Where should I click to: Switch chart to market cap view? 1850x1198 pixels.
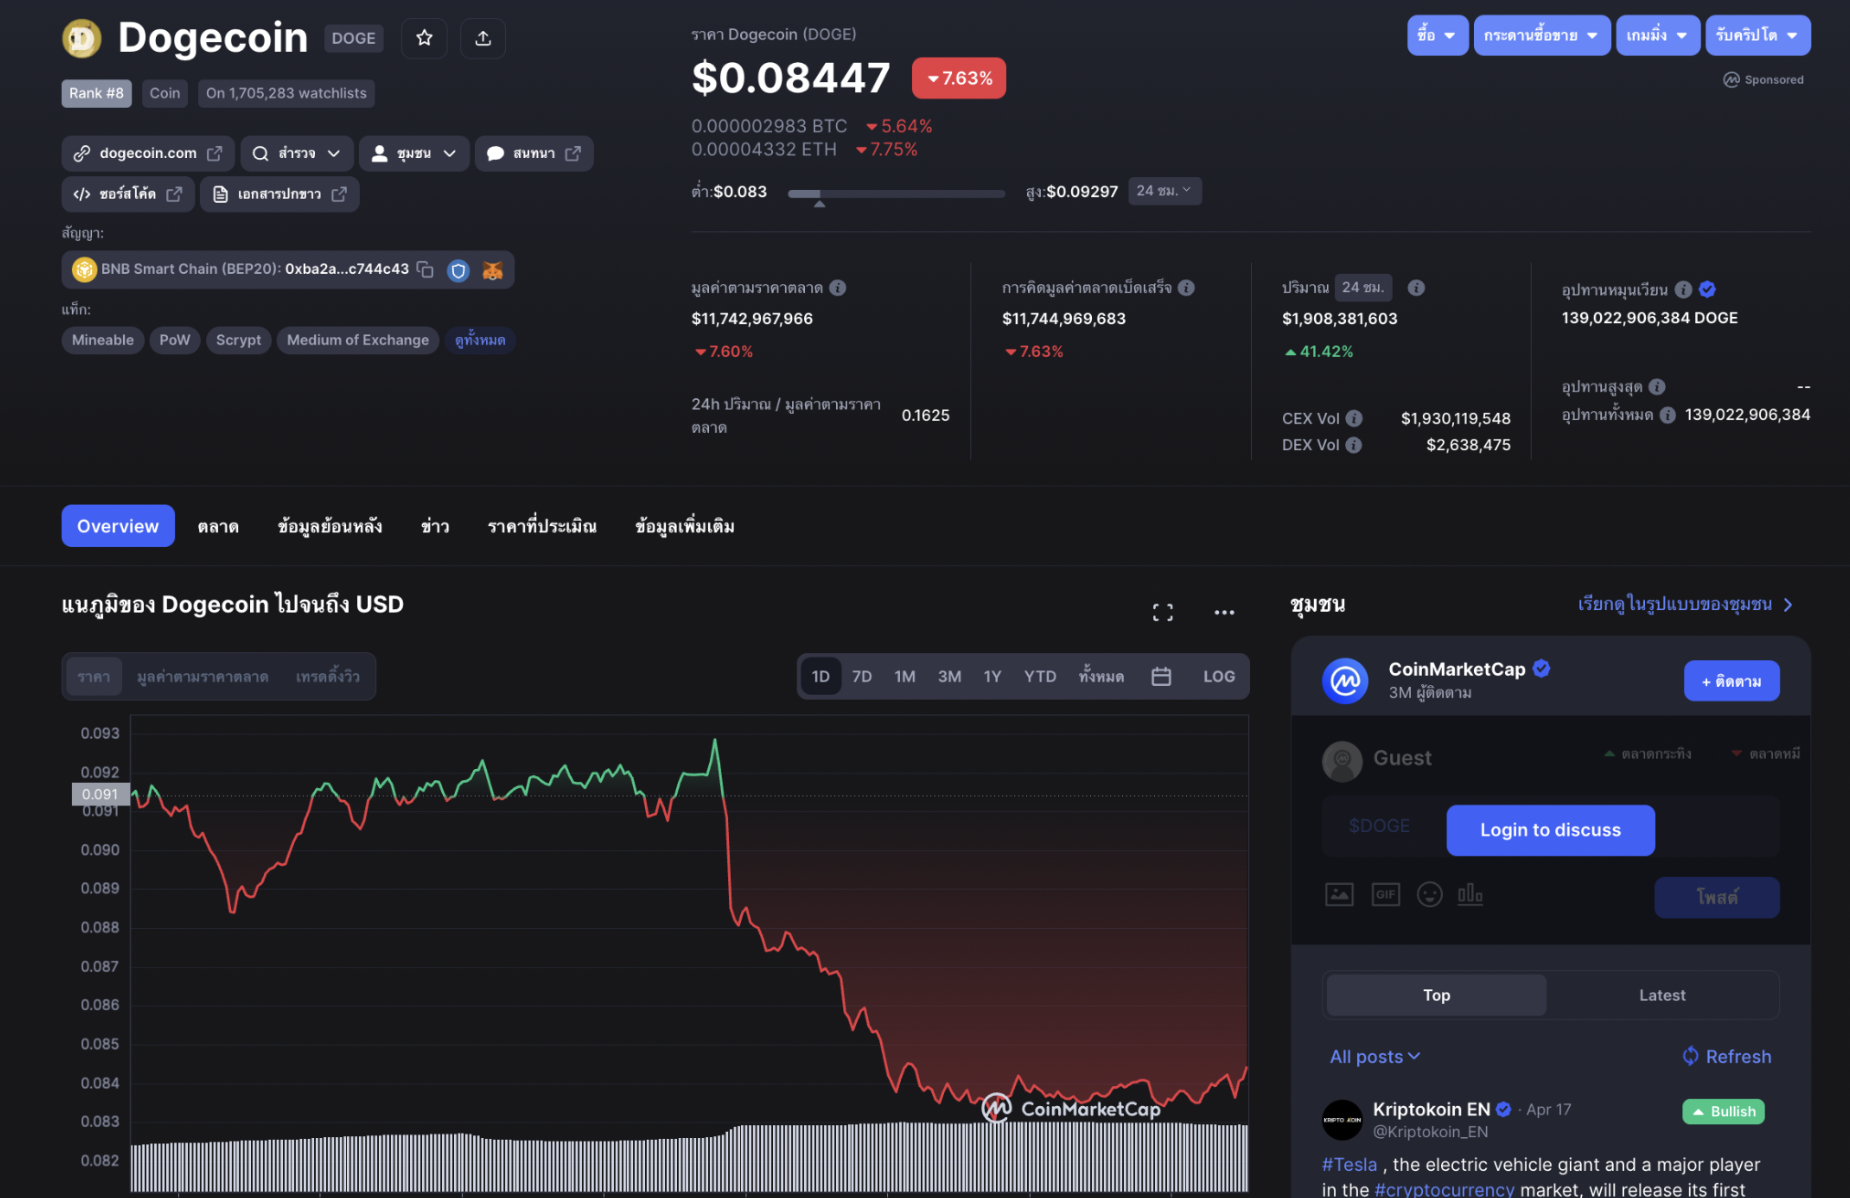click(x=203, y=677)
